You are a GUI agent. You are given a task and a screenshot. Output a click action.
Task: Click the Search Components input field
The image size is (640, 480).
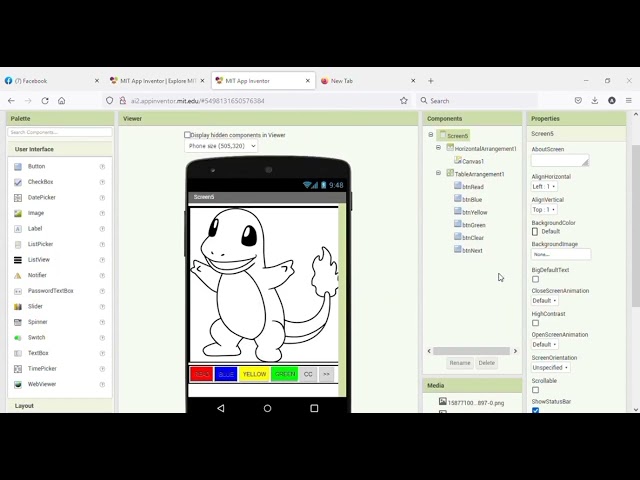click(60, 132)
